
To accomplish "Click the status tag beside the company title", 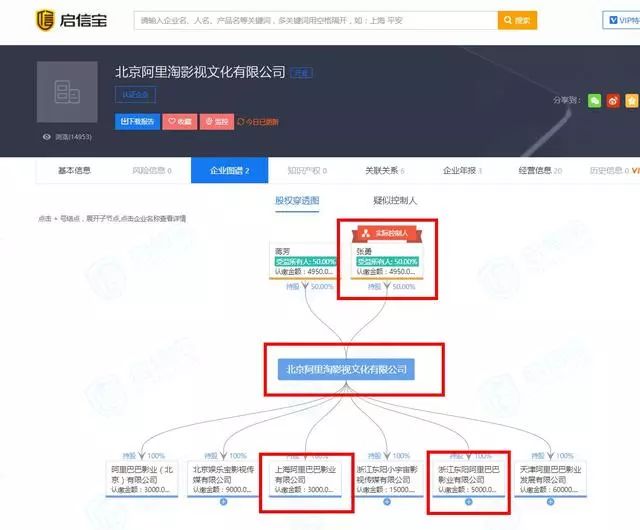I will click(301, 73).
